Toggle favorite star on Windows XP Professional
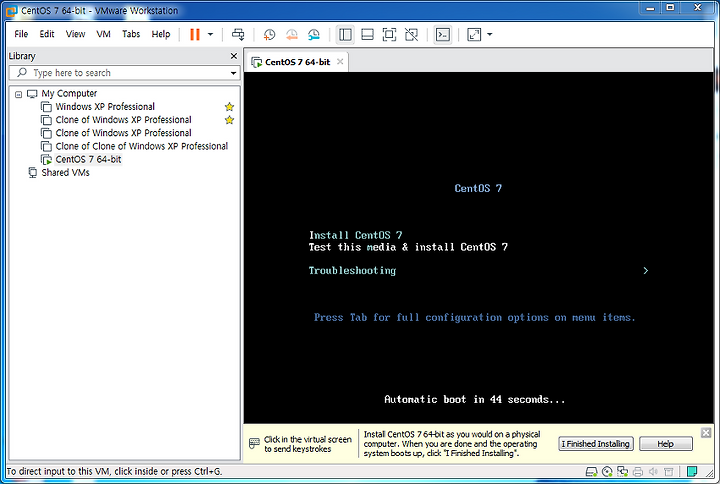The width and height of the screenshot is (720, 484). tap(229, 107)
